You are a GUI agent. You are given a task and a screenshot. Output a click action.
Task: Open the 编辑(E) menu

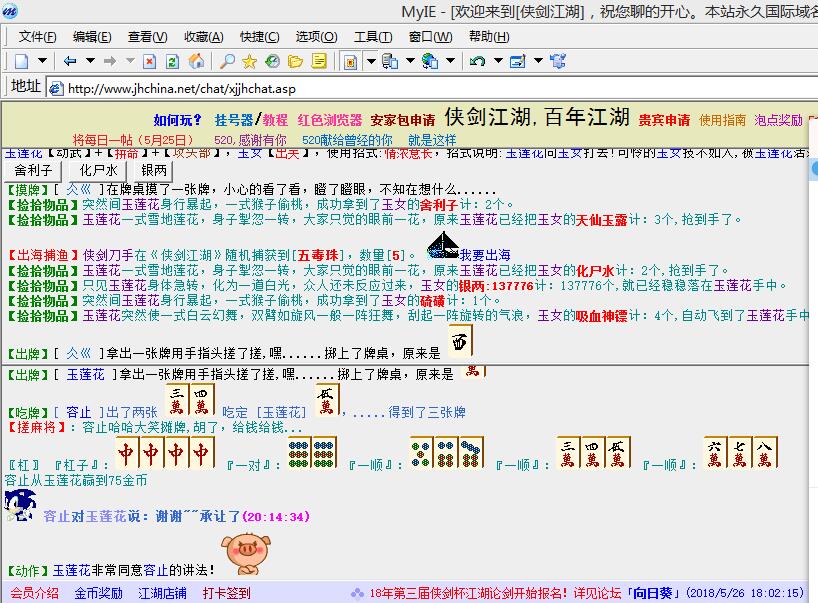[x=92, y=37]
